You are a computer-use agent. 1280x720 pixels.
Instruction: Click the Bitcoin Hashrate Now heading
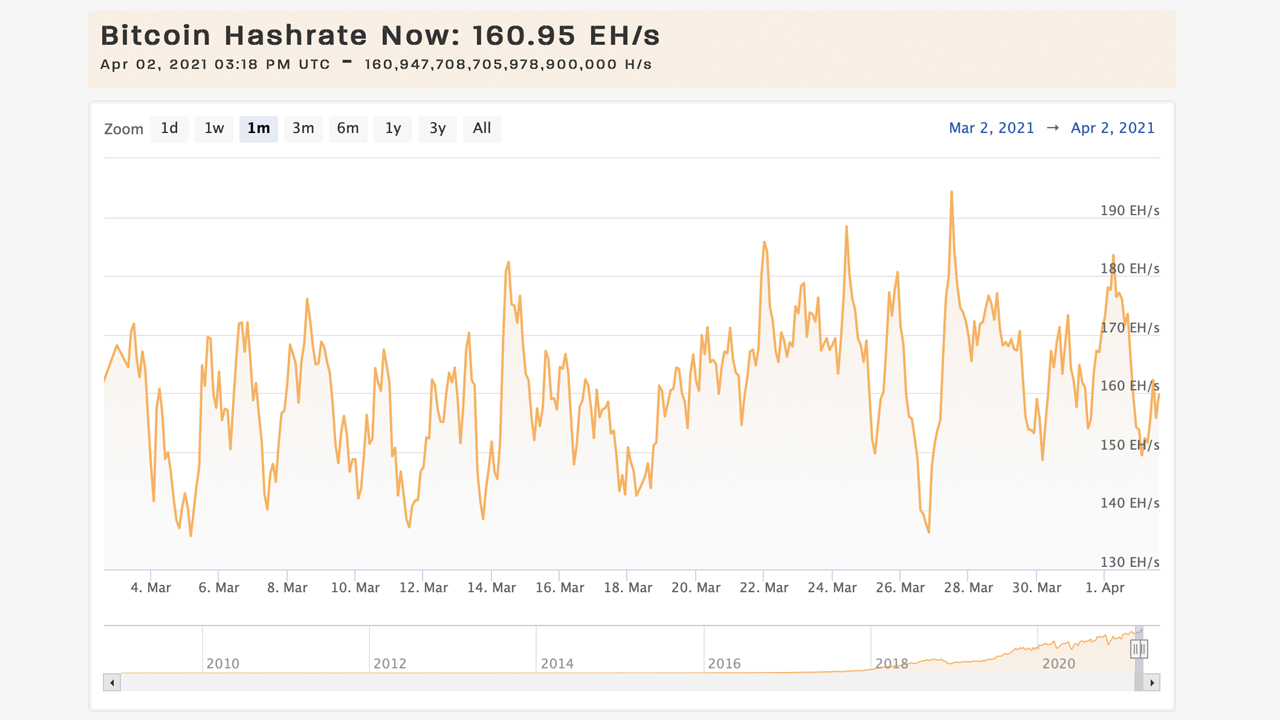tap(380, 36)
